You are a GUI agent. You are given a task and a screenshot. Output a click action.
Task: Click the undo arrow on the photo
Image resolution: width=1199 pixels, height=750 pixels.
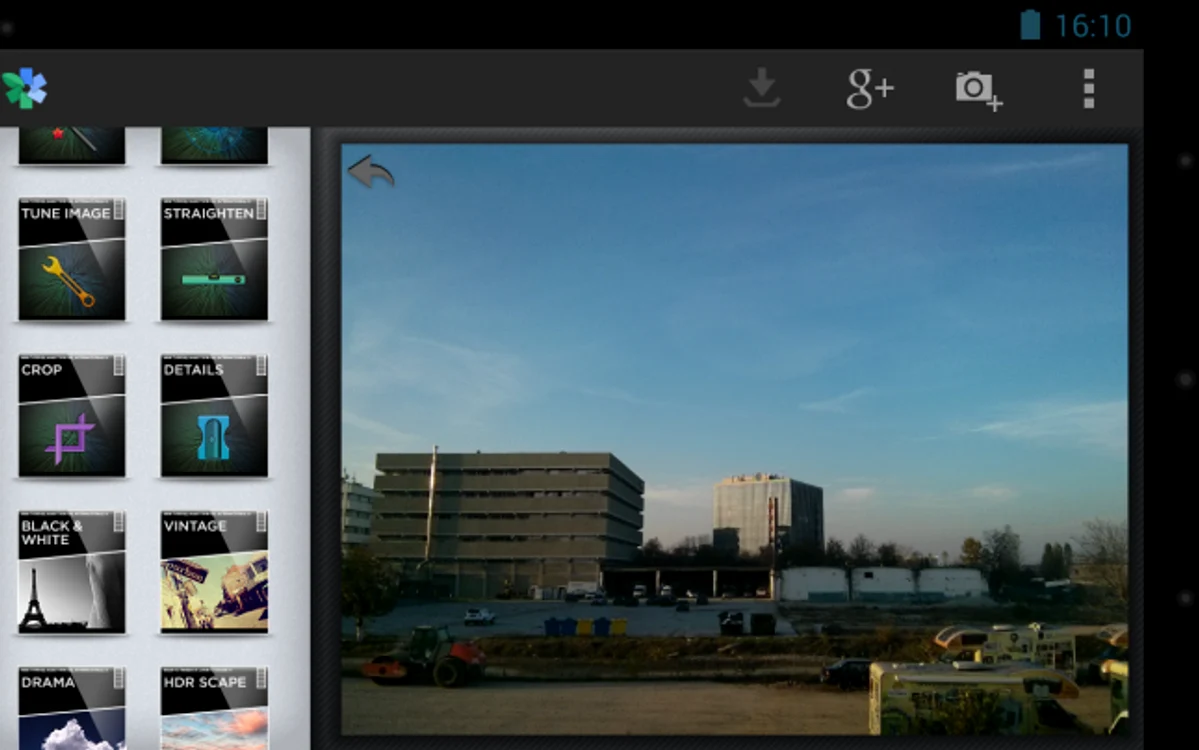(371, 171)
